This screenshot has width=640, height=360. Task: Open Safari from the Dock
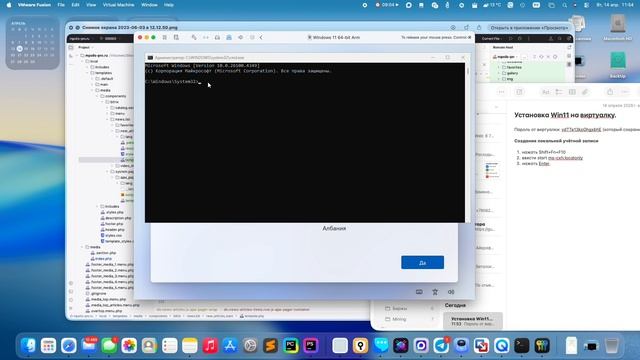69,346
